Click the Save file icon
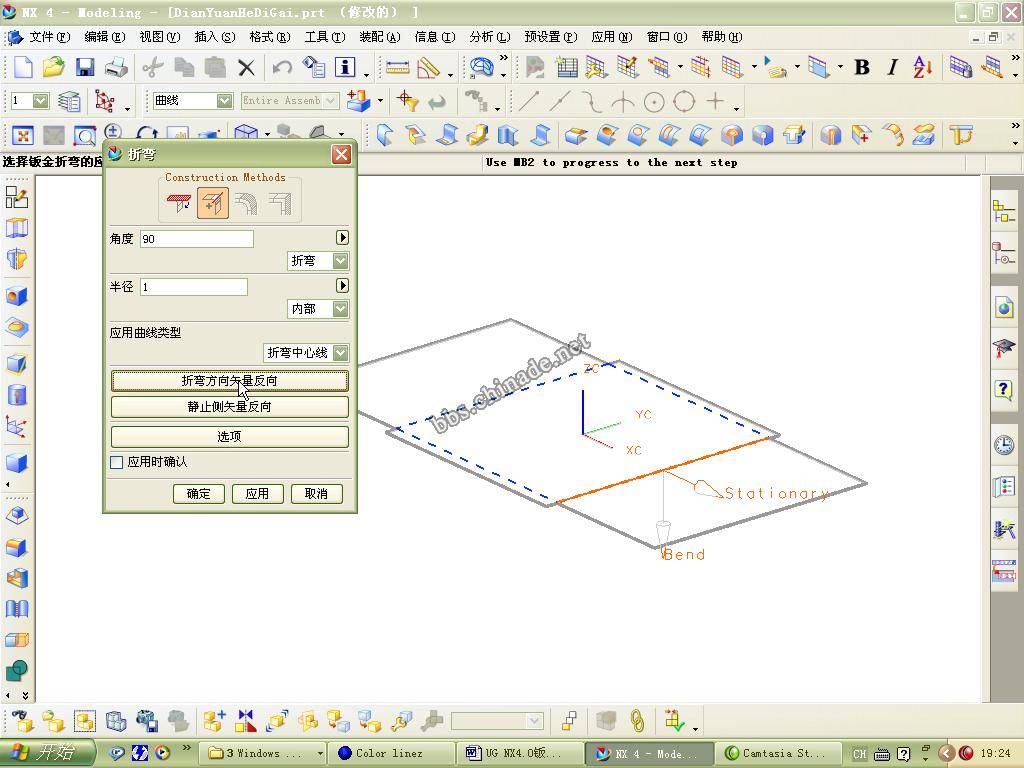This screenshot has width=1024, height=768. [x=85, y=68]
